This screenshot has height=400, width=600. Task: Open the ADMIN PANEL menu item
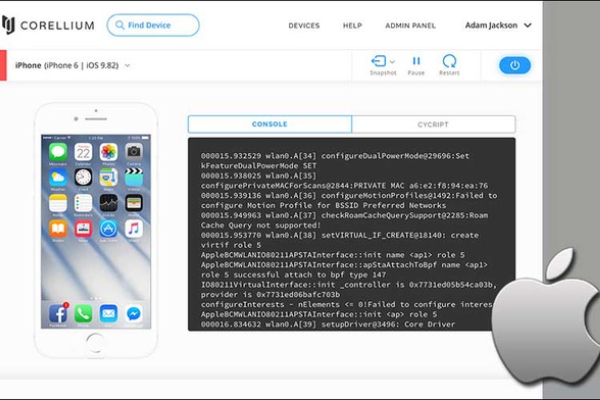[x=410, y=26]
